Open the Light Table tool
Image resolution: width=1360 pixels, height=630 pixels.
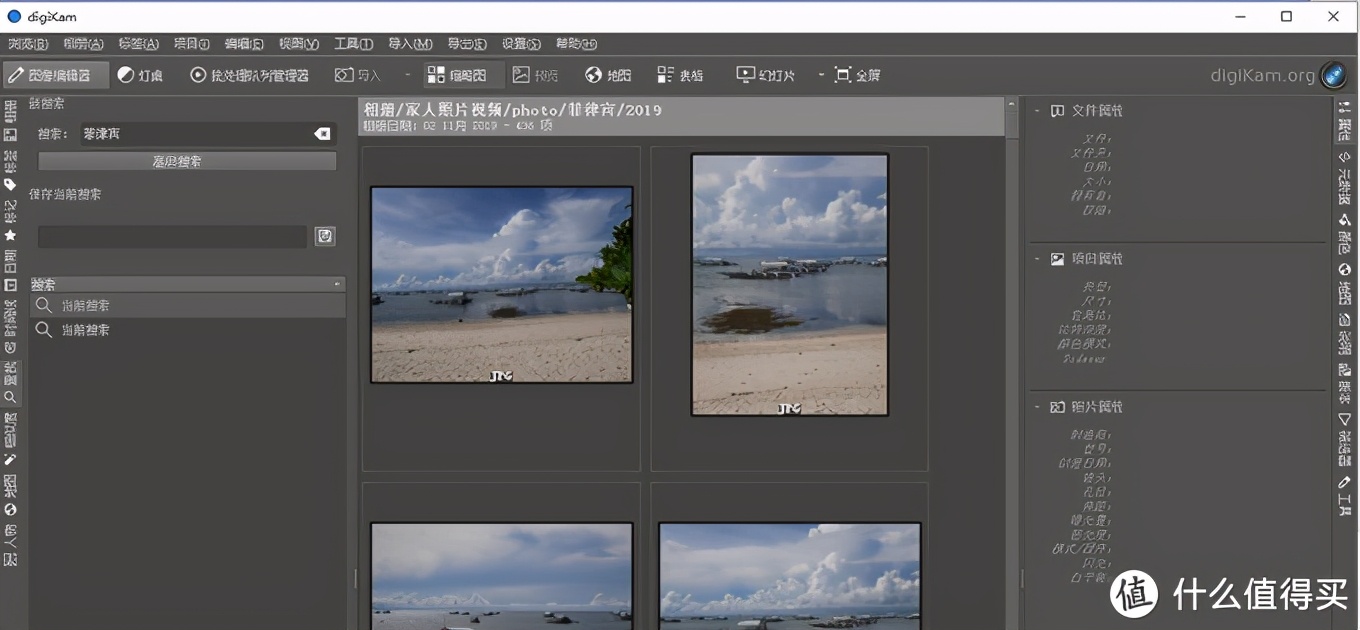click(140, 75)
